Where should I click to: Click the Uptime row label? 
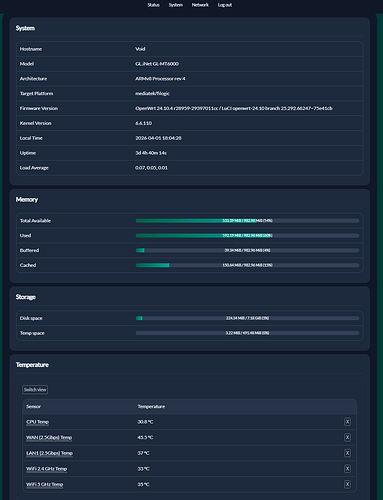(x=28, y=153)
